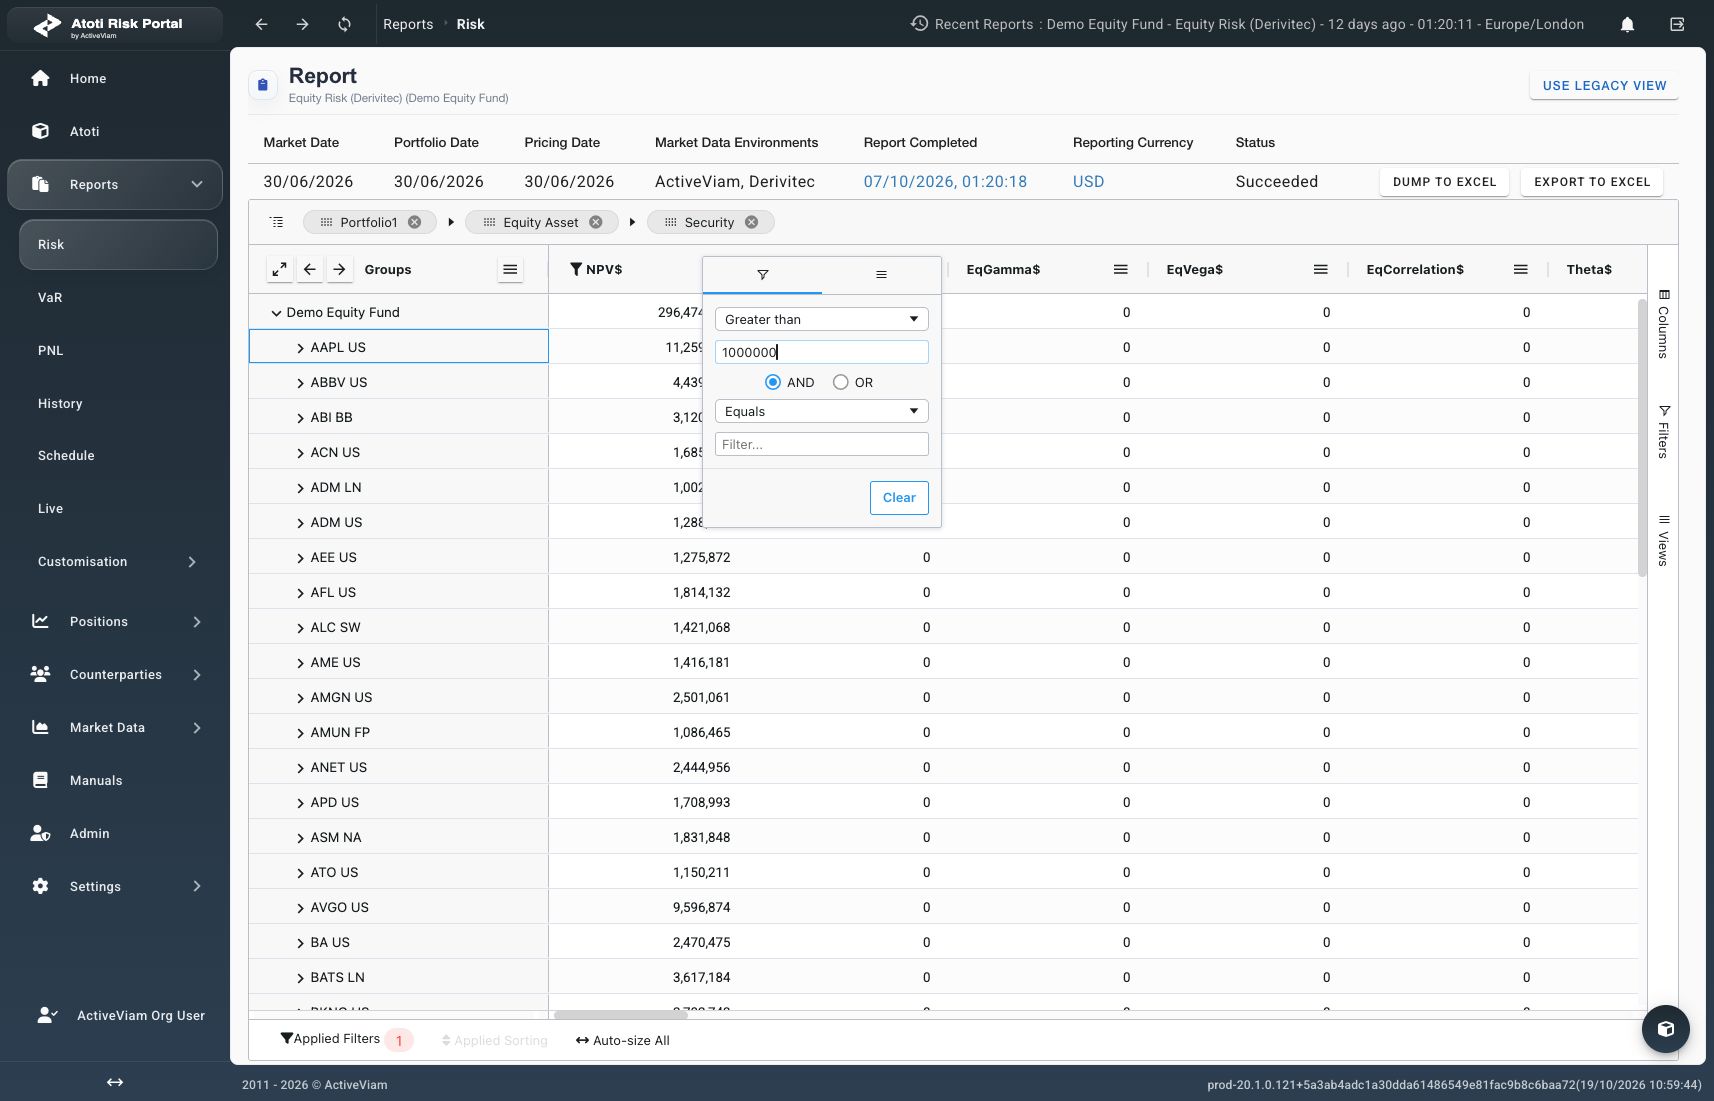The image size is (1714, 1101).
Task: Collapse the Demo Equity Fund row
Action: click(x=276, y=313)
